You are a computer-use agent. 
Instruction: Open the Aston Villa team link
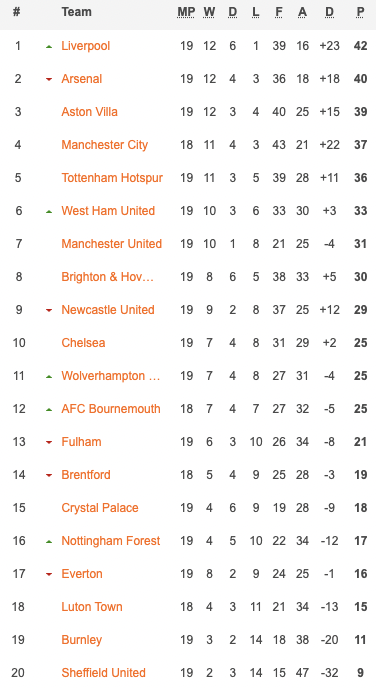(90, 111)
